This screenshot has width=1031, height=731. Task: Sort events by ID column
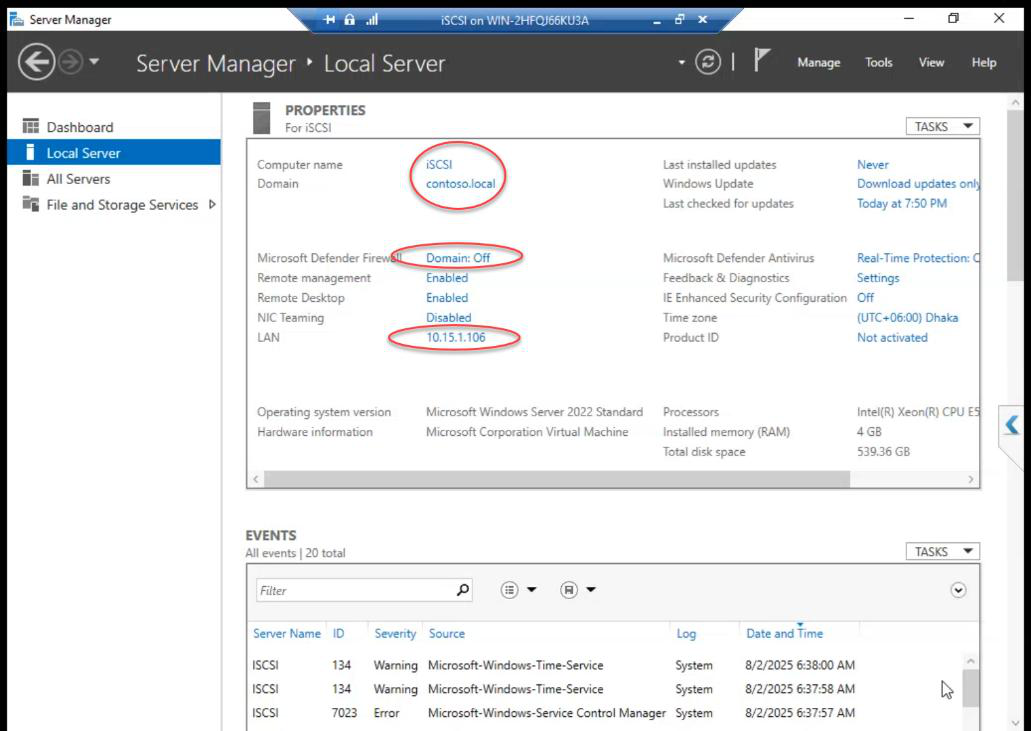pos(338,633)
